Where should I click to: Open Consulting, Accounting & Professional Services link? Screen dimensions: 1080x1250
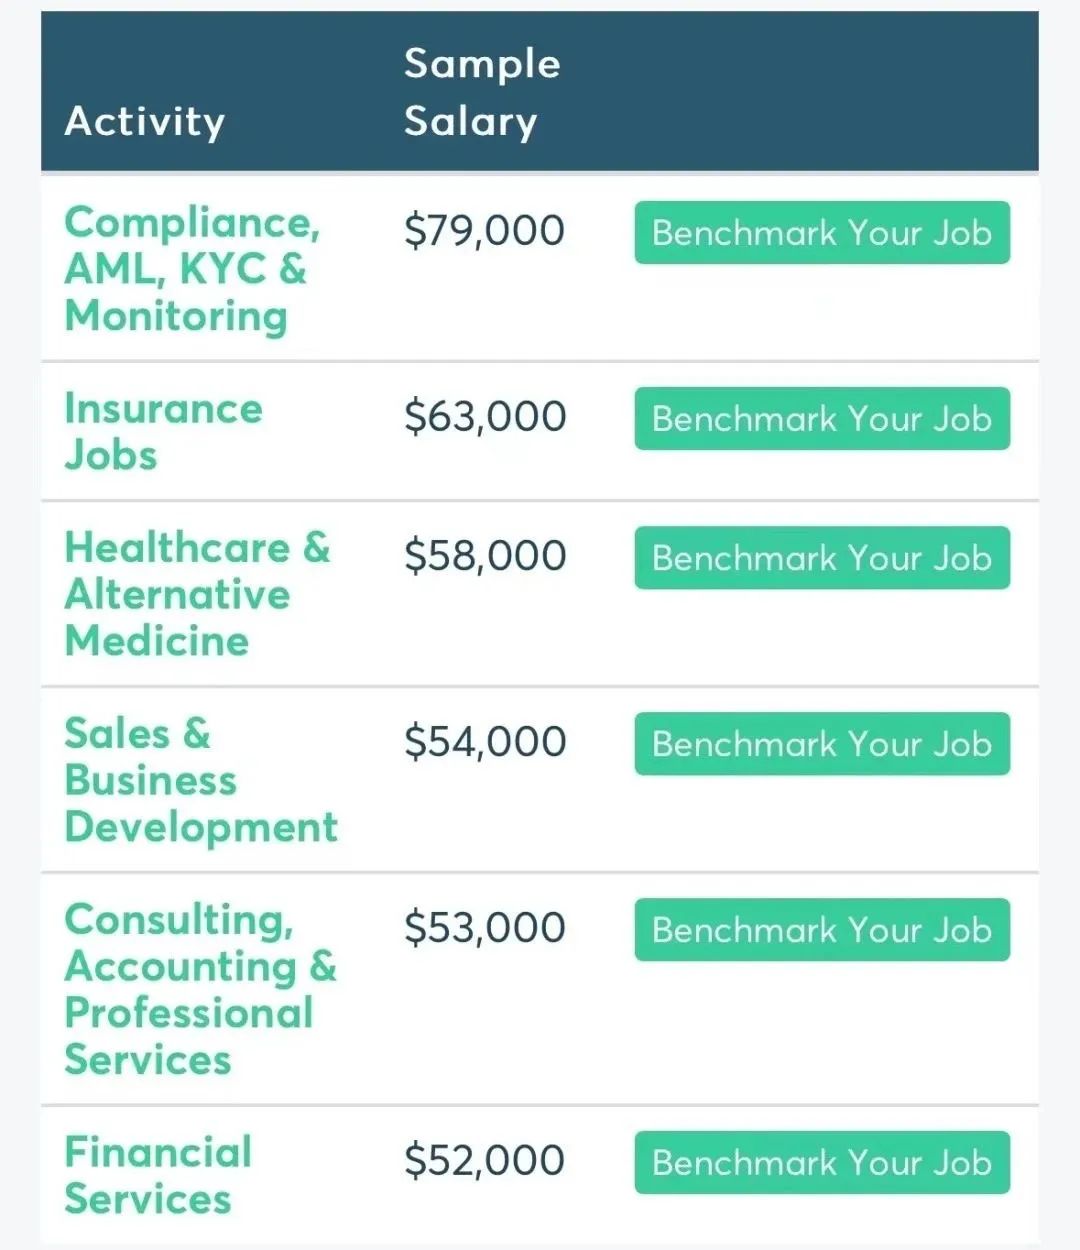pos(200,988)
